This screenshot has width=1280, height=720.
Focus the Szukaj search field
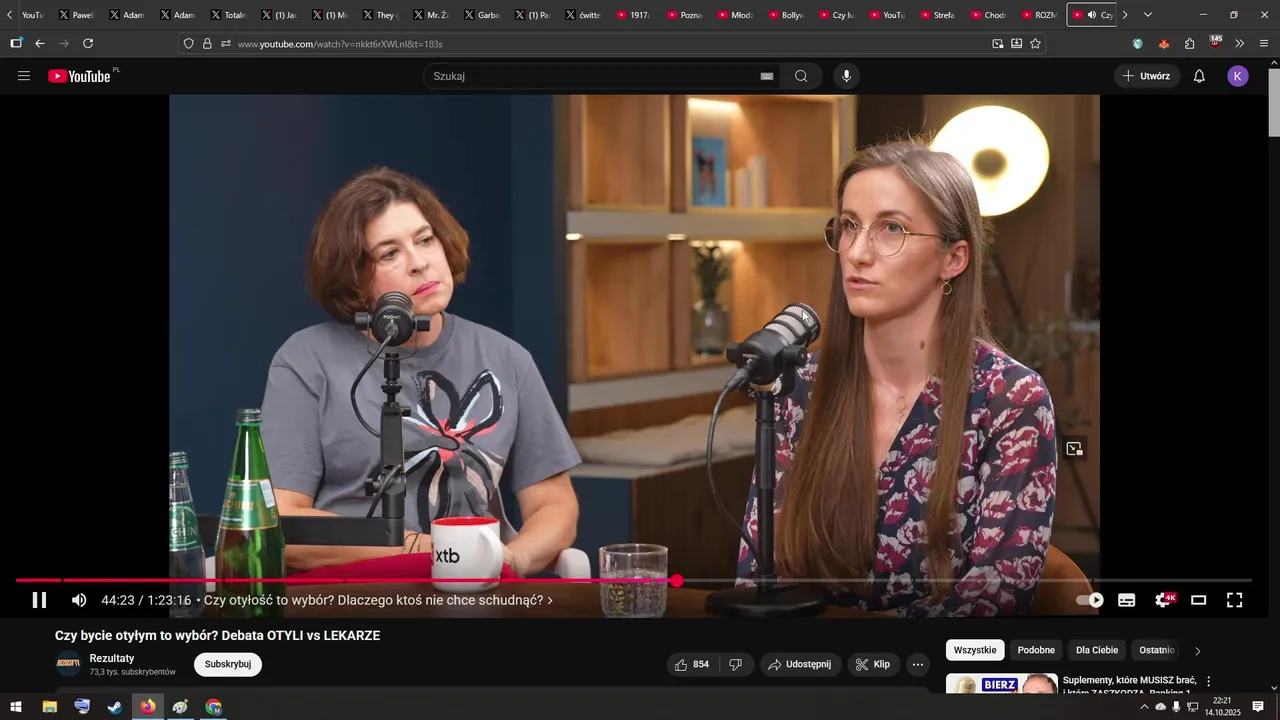(x=592, y=76)
